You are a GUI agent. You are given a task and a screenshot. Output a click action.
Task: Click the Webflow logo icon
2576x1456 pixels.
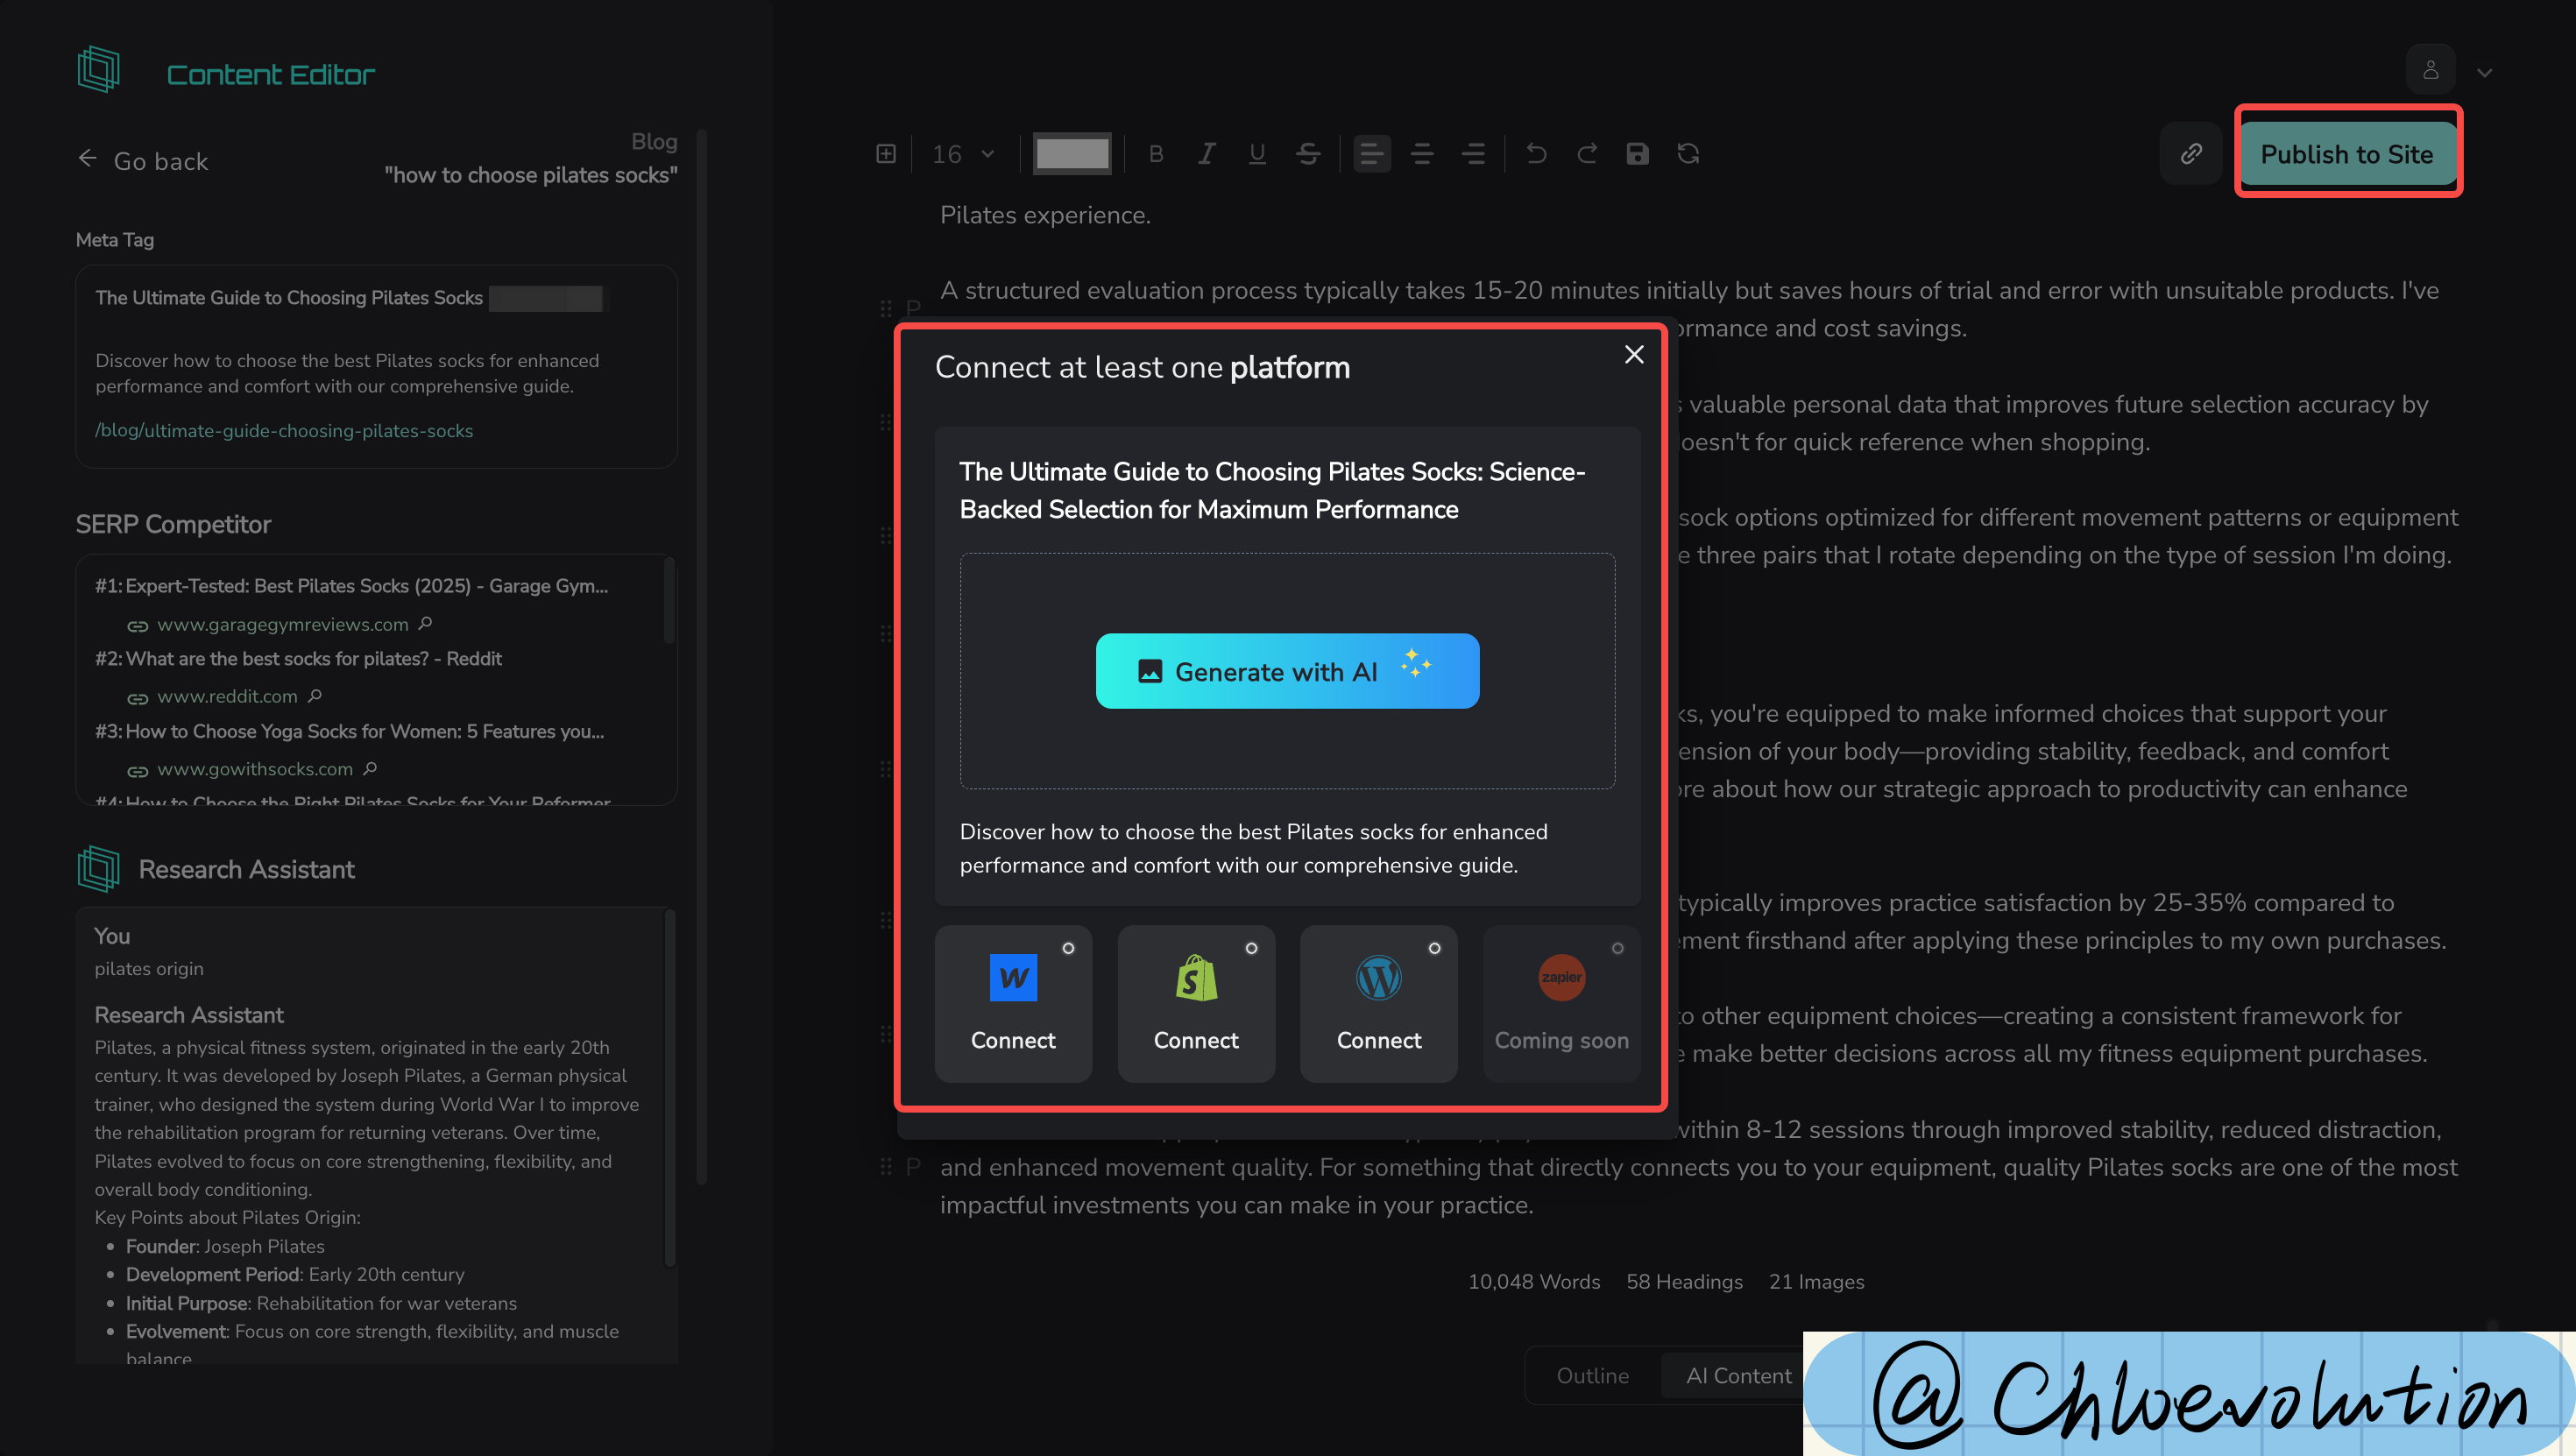click(x=1013, y=978)
